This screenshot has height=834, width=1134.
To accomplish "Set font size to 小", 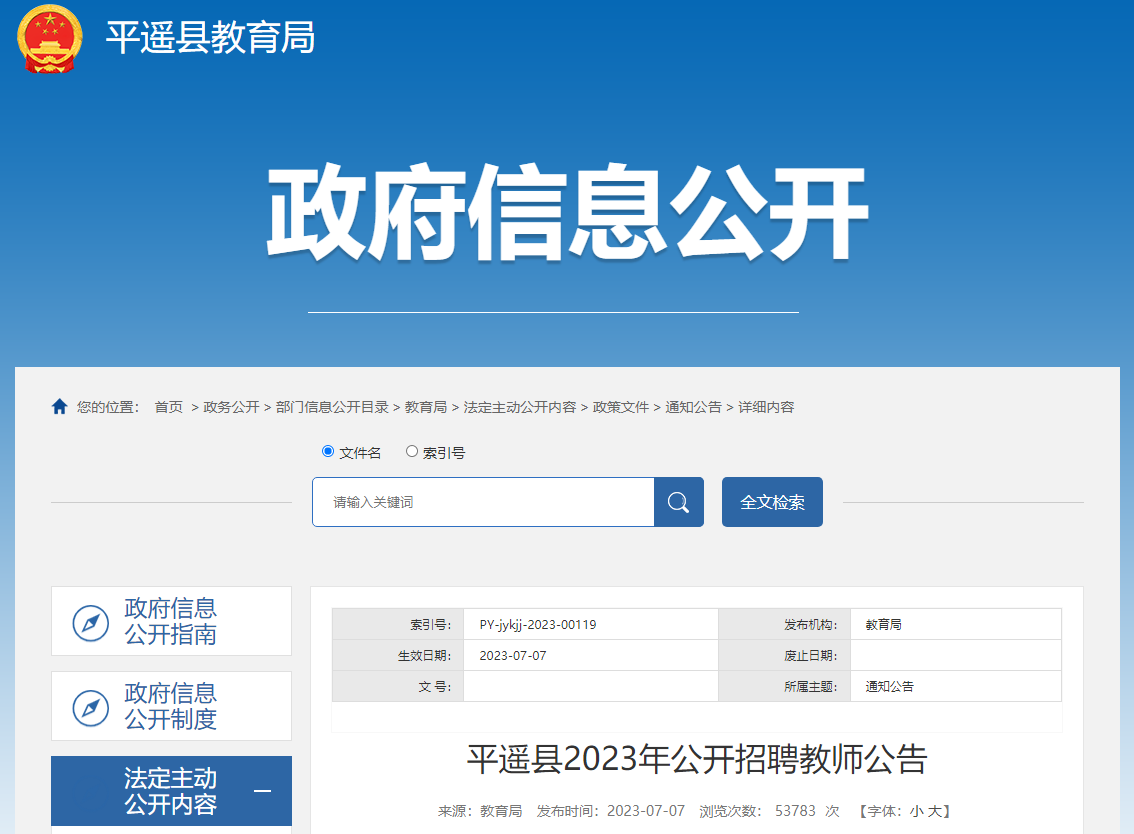I will coord(915,811).
